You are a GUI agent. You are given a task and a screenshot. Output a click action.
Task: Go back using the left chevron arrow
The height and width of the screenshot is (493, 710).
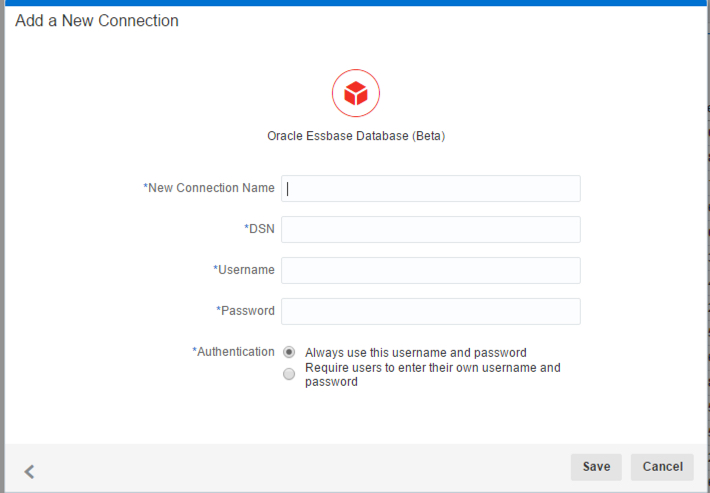(29, 471)
